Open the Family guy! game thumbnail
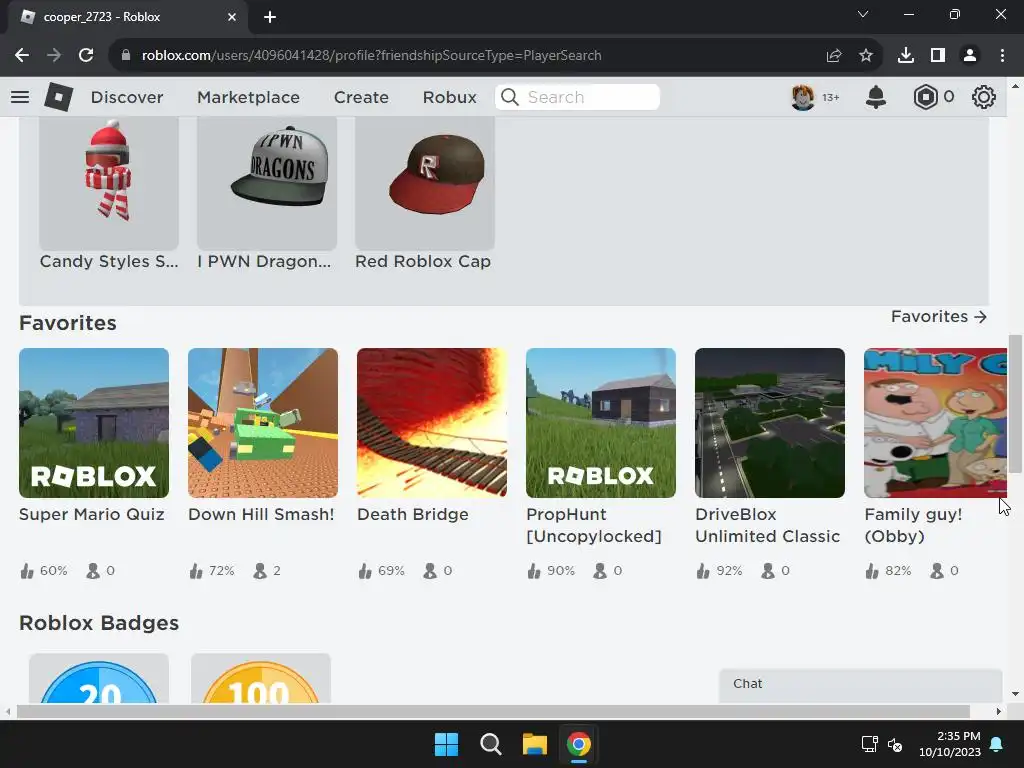Image resolution: width=1024 pixels, height=768 pixels. (x=935, y=423)
